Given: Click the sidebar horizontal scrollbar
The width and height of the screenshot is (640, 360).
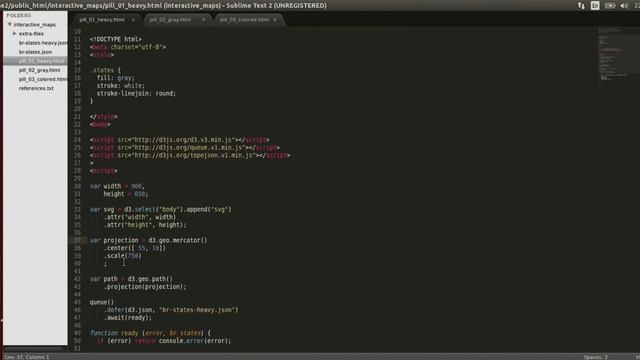Looking at the screenshot, I should [33, 349].
